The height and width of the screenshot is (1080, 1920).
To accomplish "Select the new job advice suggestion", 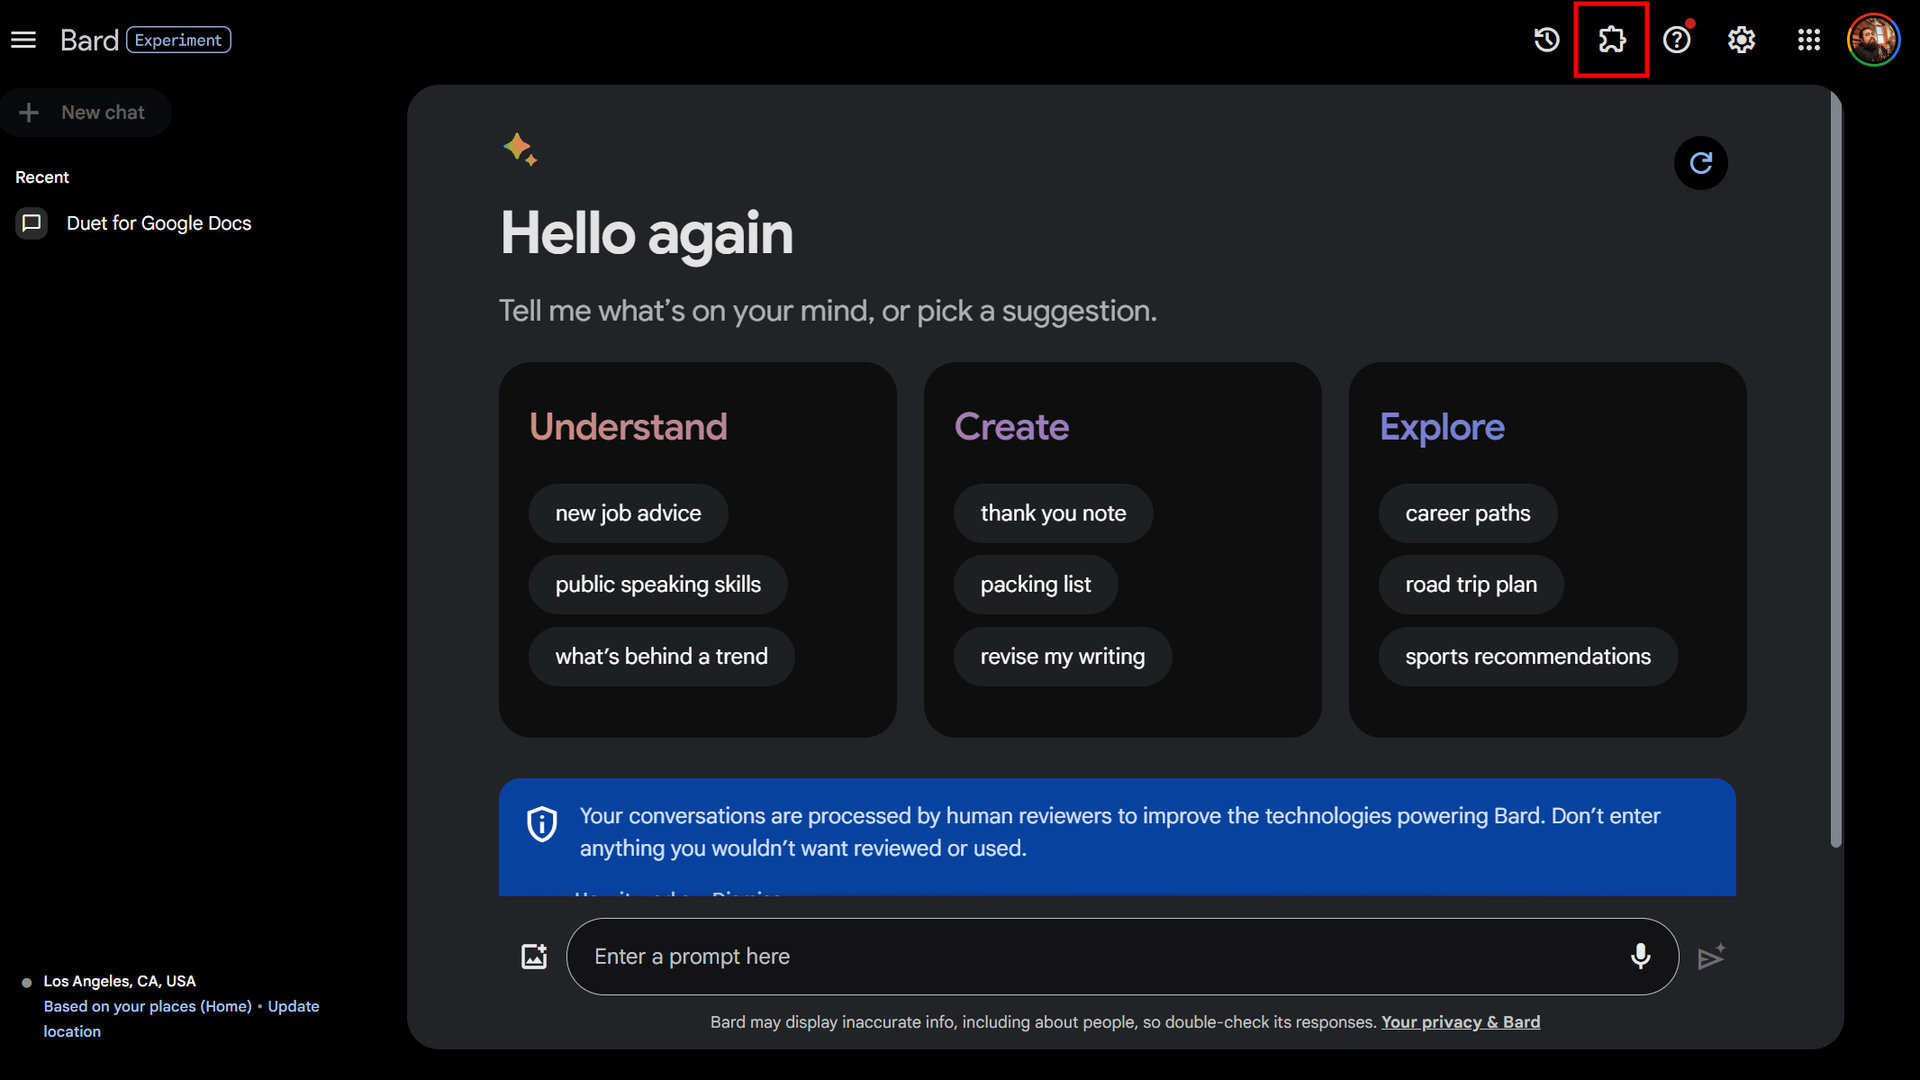I will point(628,514).
